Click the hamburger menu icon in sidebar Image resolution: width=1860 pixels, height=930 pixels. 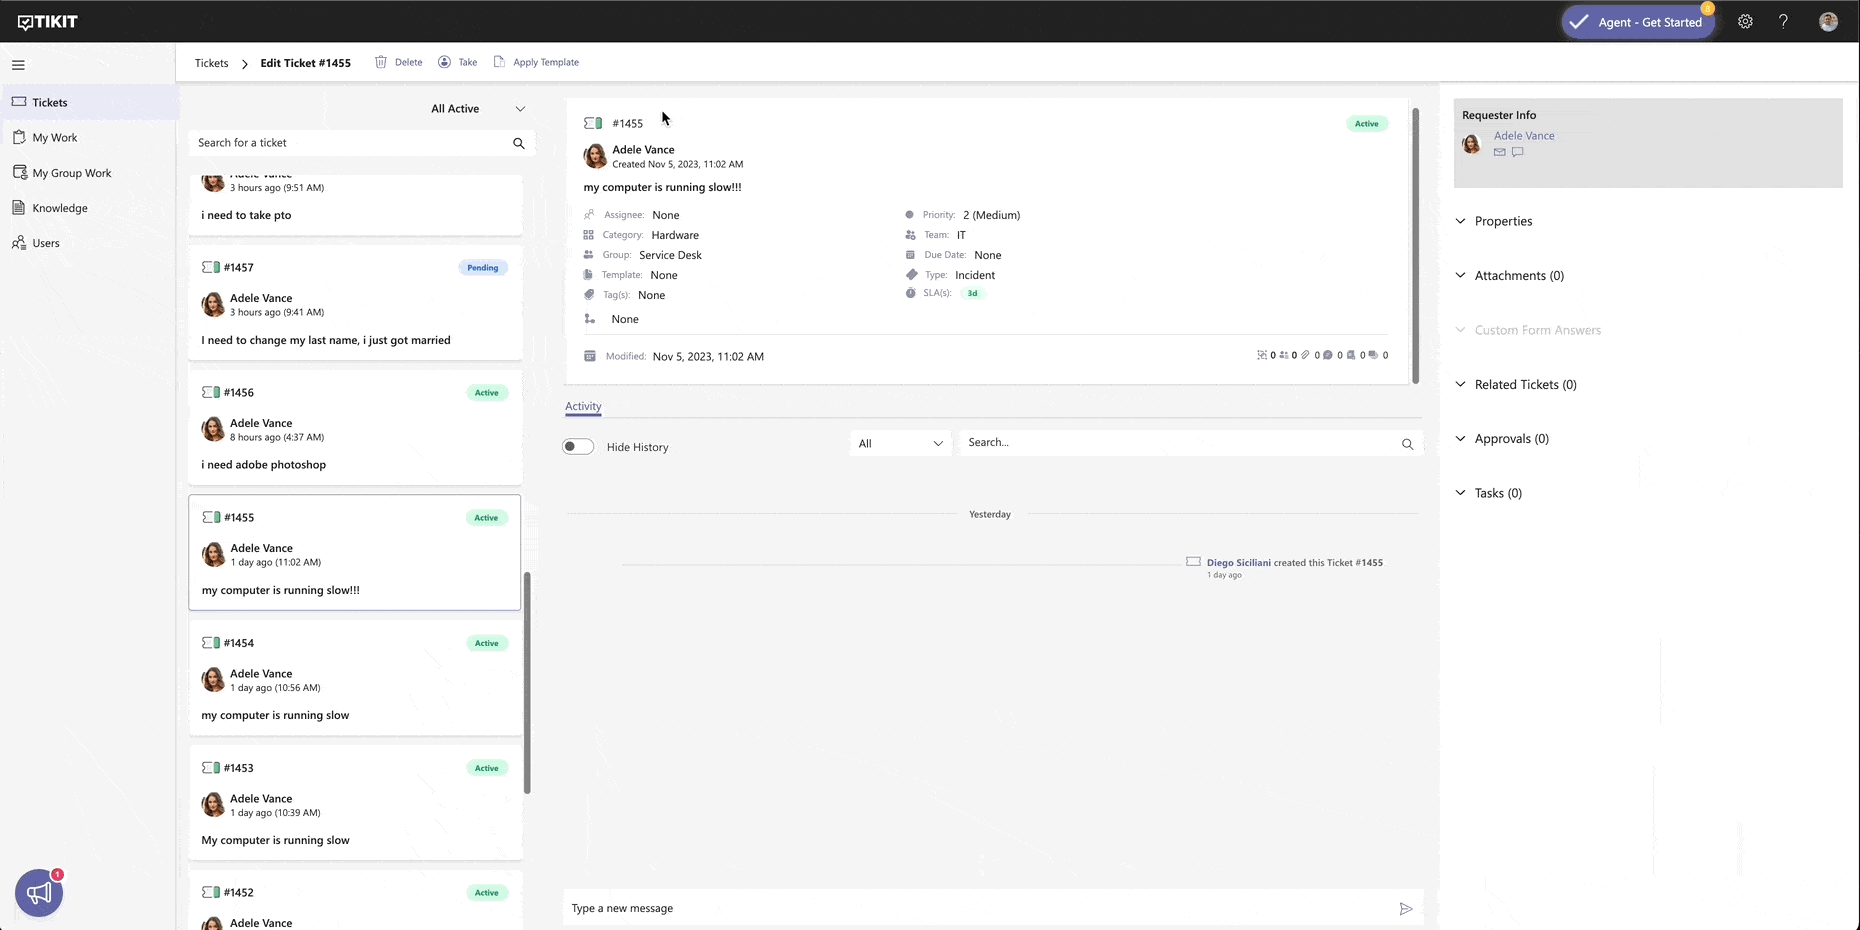point(18,65)
